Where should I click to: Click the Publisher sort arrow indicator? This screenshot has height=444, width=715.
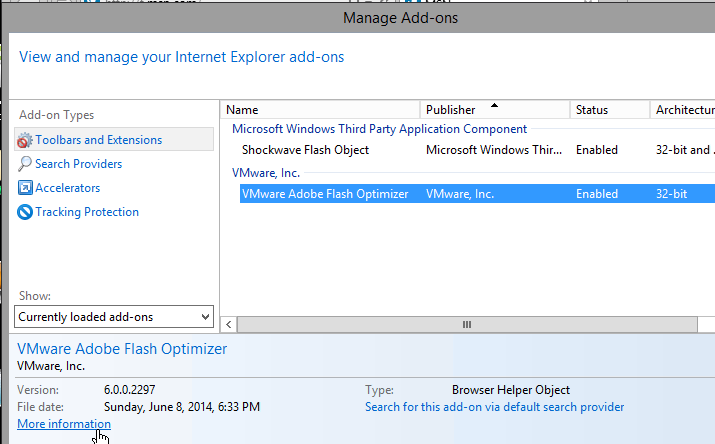[x=494, y=105]
